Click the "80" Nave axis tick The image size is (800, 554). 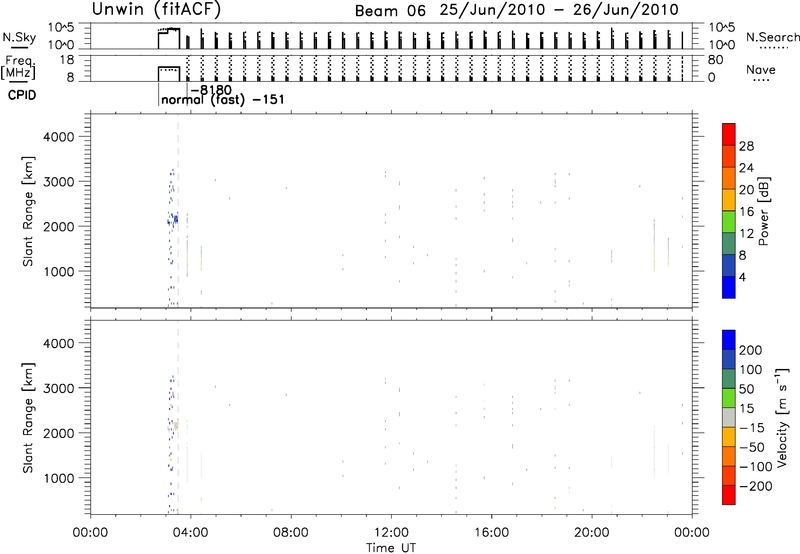point(715,60)
